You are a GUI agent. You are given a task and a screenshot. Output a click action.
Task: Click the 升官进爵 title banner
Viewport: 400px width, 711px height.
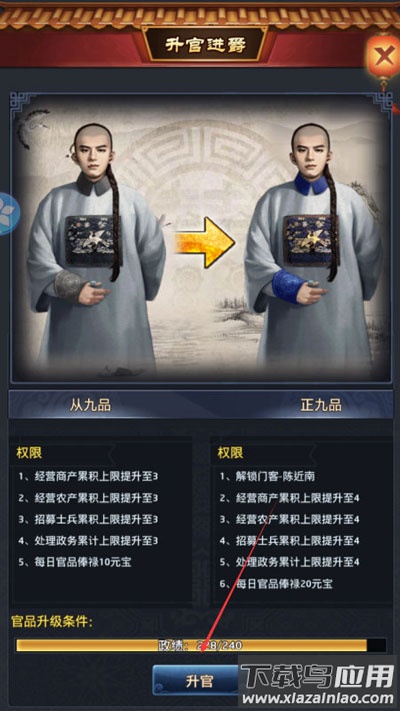tap(204, 44)
